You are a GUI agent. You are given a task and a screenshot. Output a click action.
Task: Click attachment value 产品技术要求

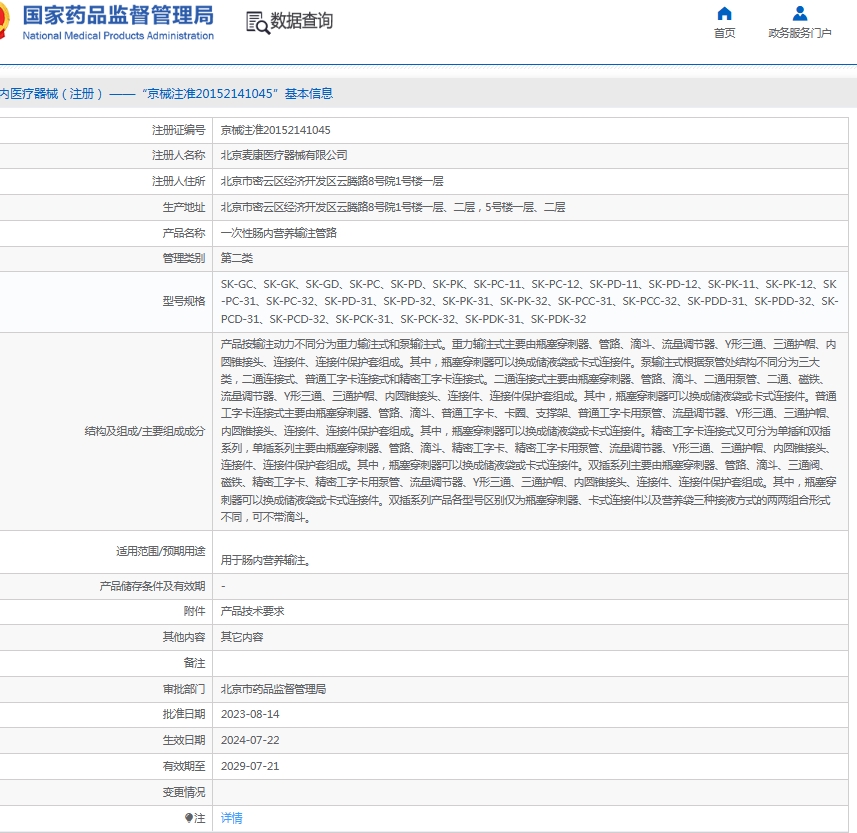pyautogui.click(x=253, y=611)
